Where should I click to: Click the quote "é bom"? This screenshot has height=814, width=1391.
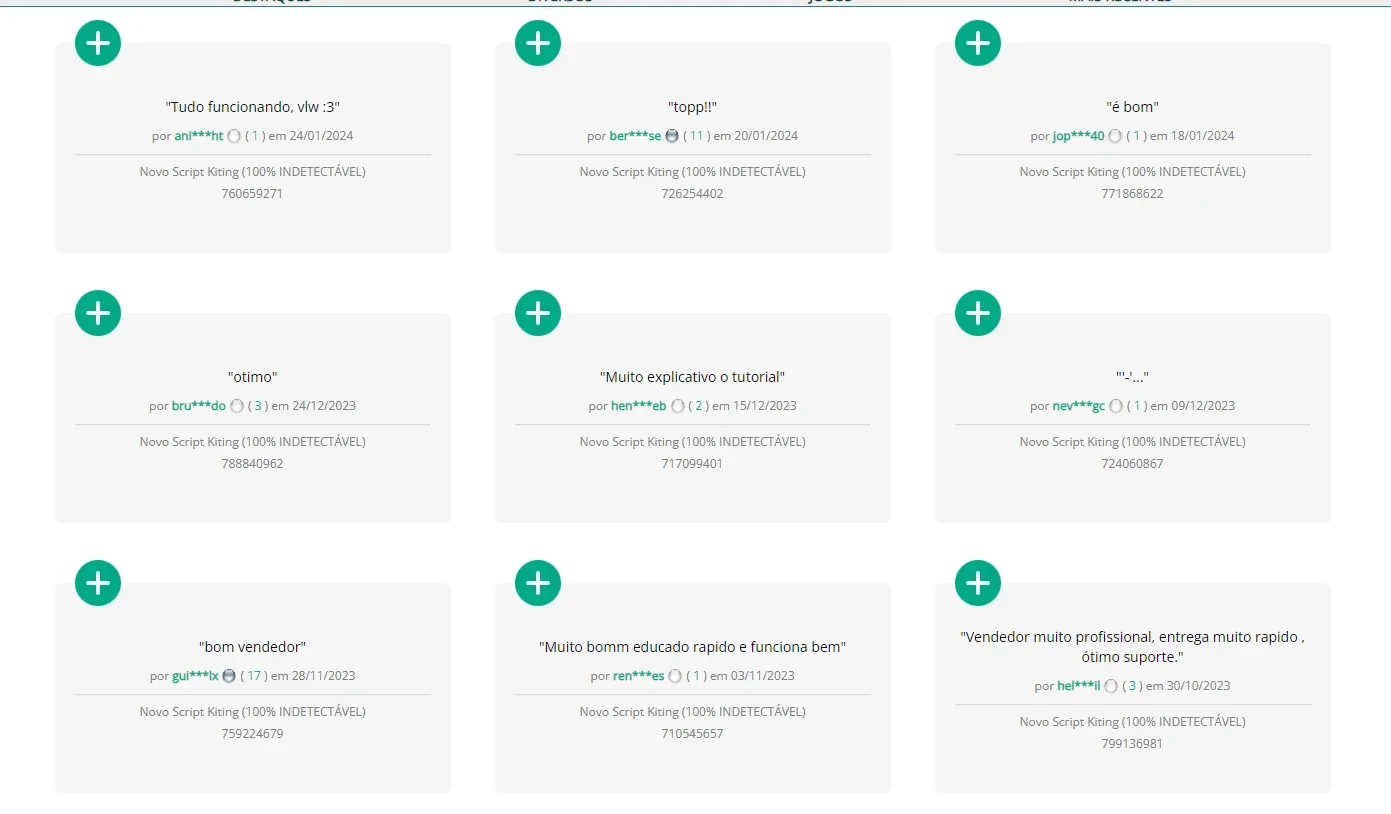point(1132,107)
